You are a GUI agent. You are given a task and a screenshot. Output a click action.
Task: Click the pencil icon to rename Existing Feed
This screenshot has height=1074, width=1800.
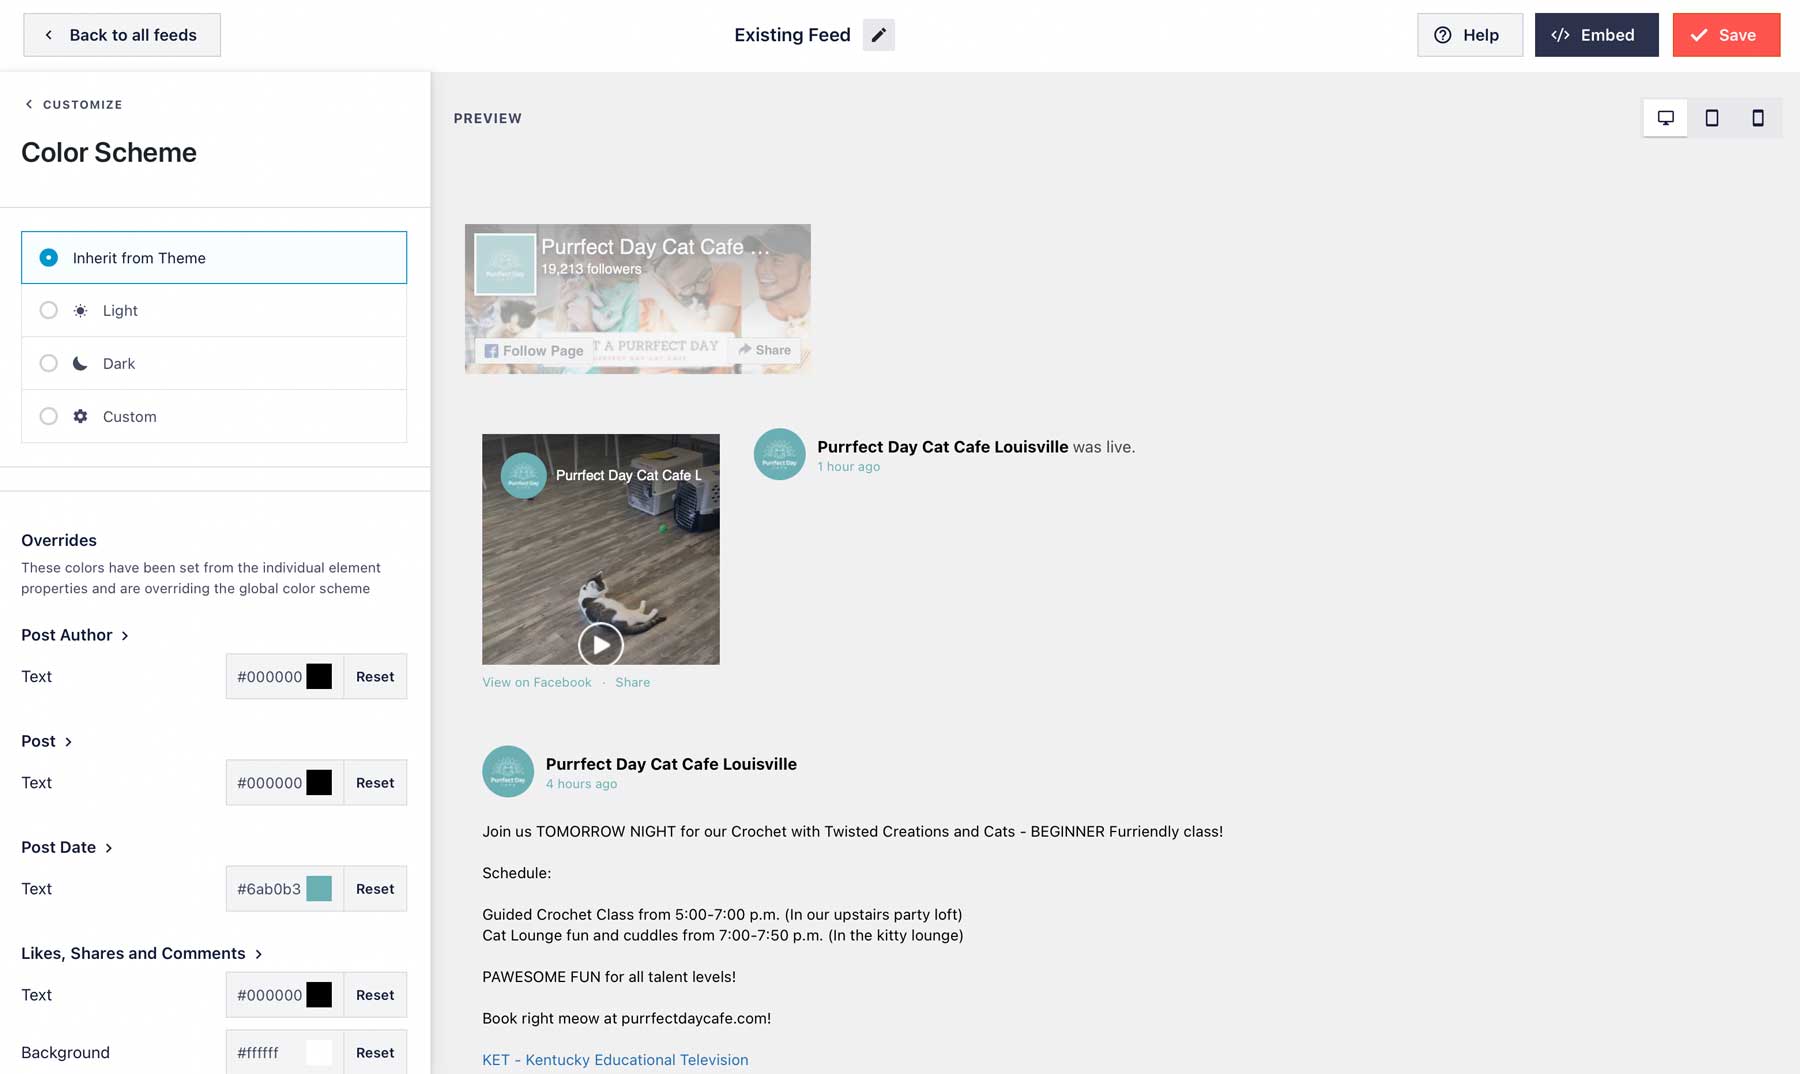pyautogui.click(x=879, y=34)
